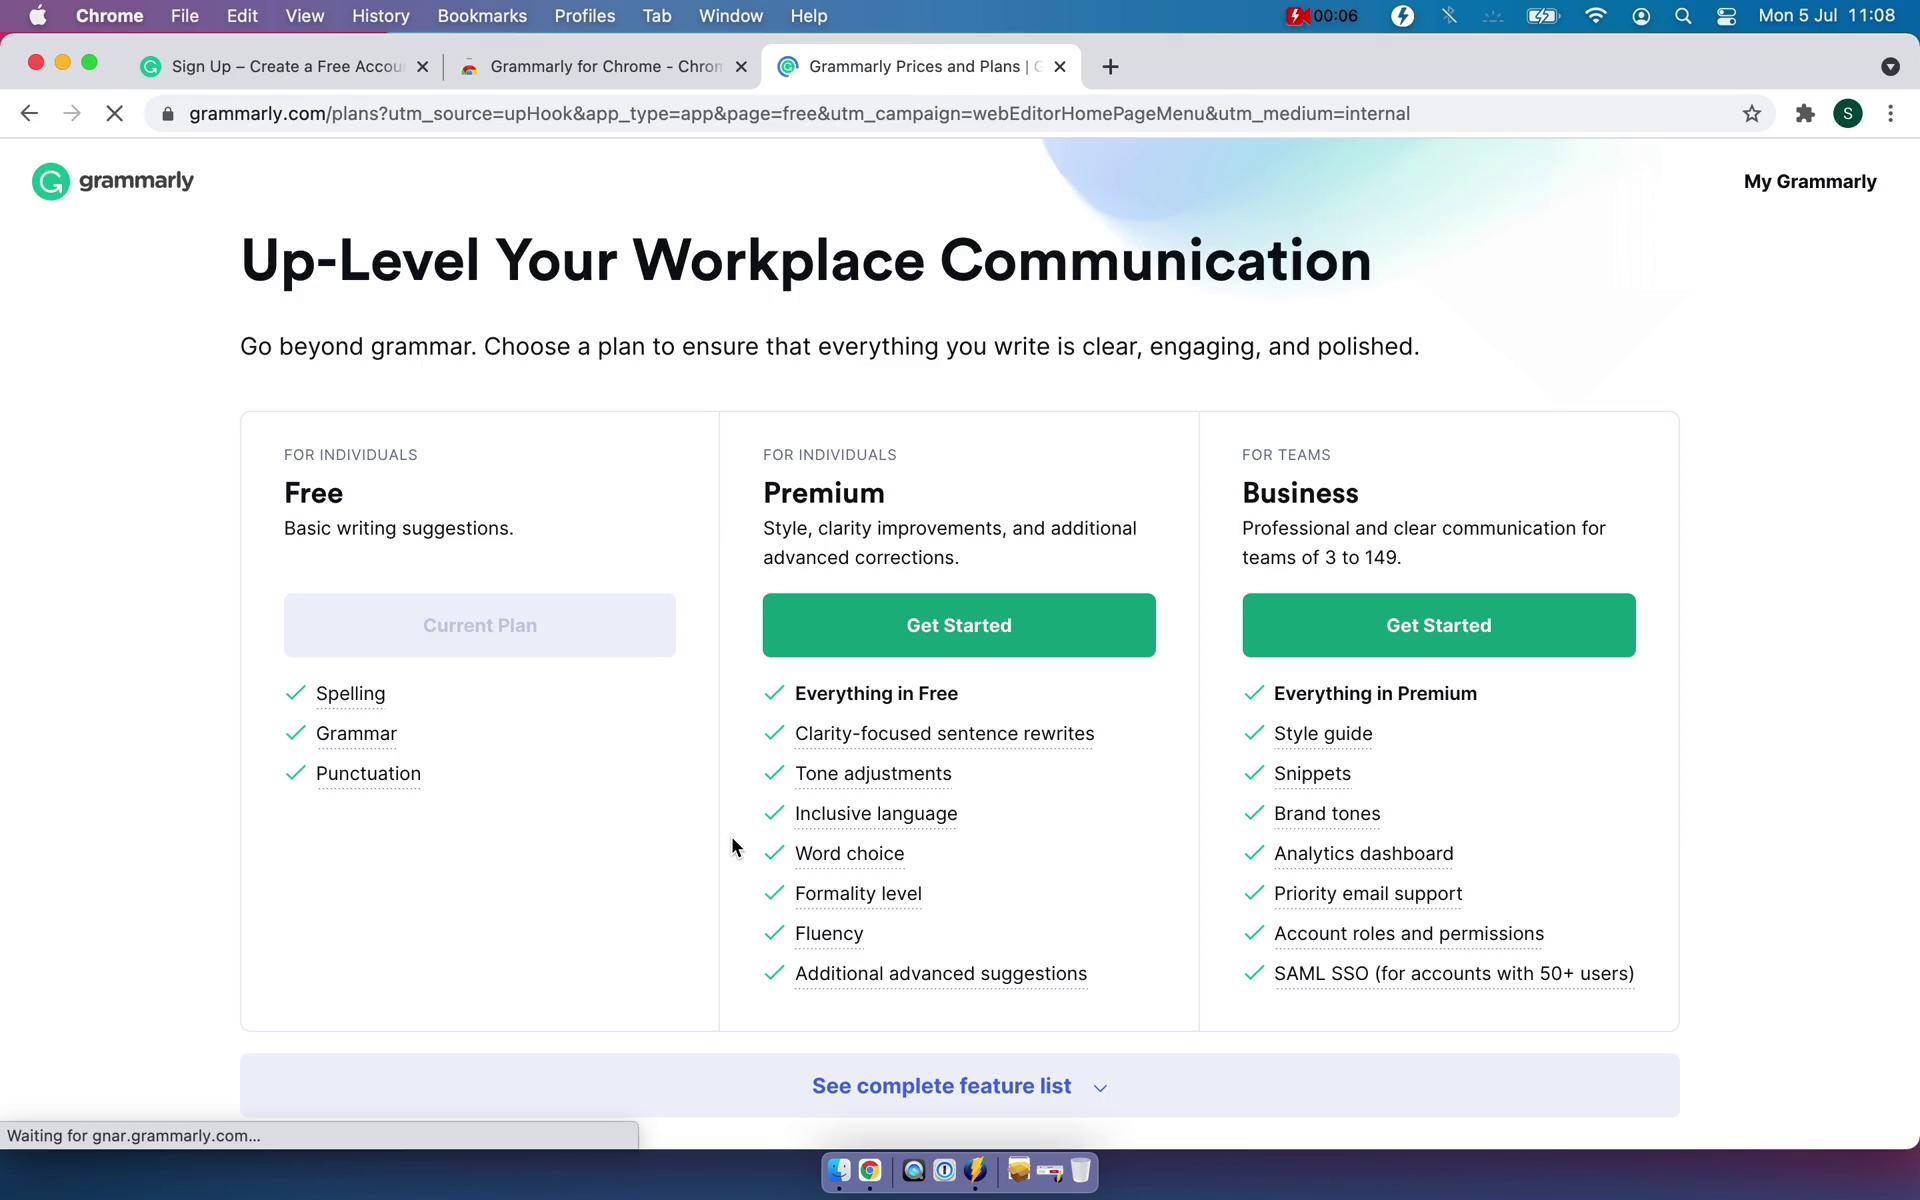This screenshot has height=1200, width=1920.
Task: Click Account roles and permissions feature
Action: [1409, 934]
